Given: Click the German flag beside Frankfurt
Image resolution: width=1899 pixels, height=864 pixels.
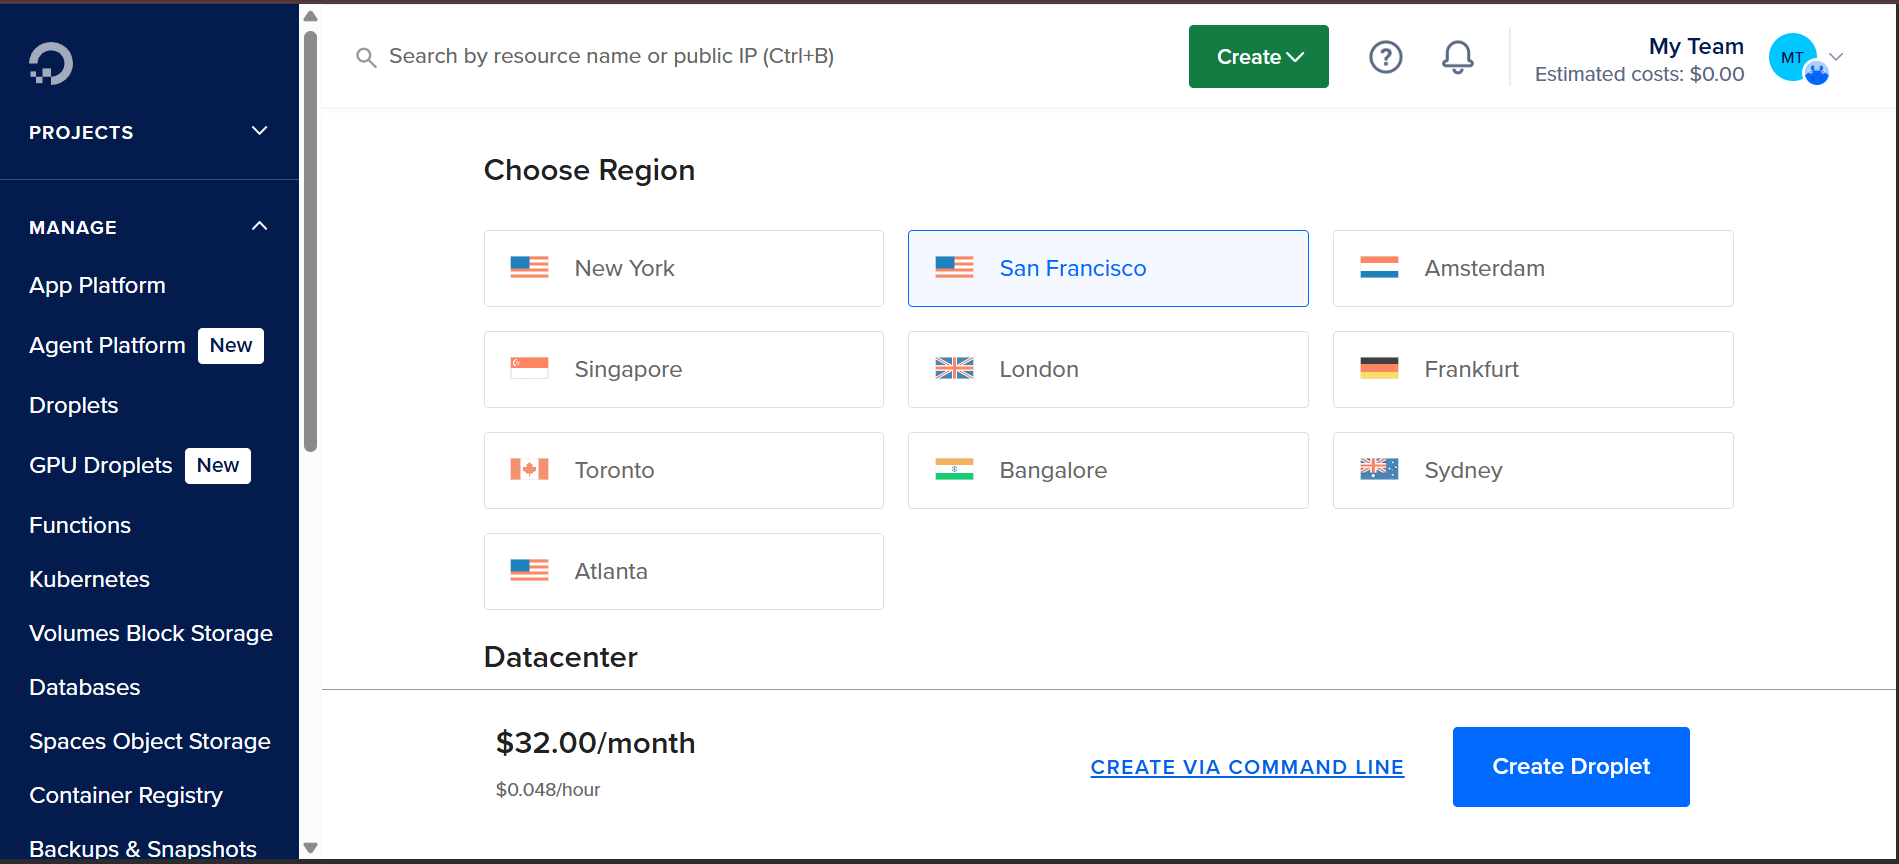Looking at the screenshot, I should tap(1379, 368).
